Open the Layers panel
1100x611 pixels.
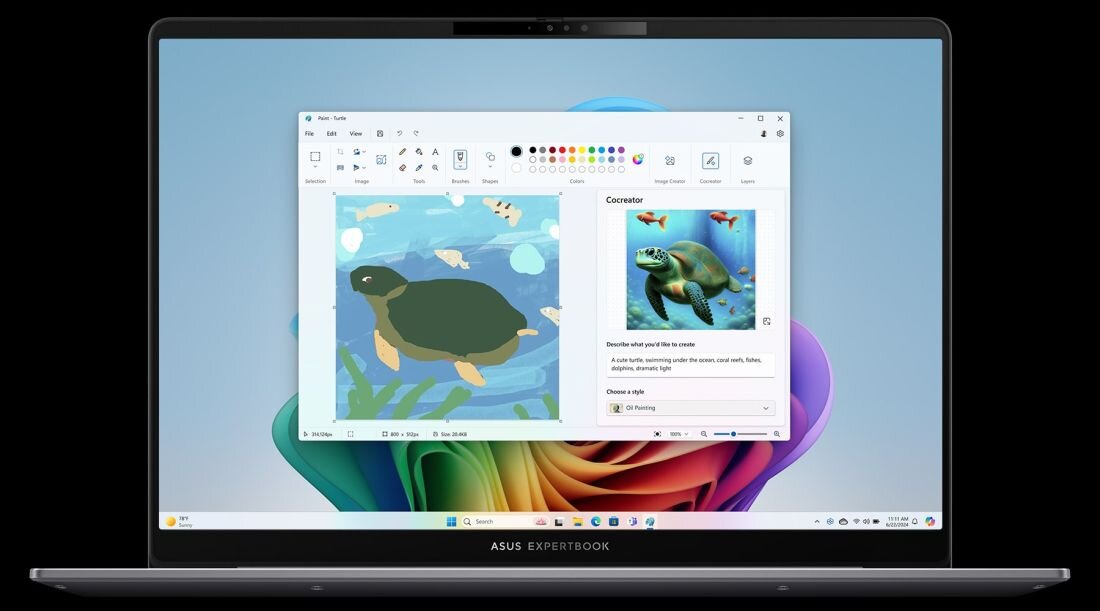click(x=747, y=160)
